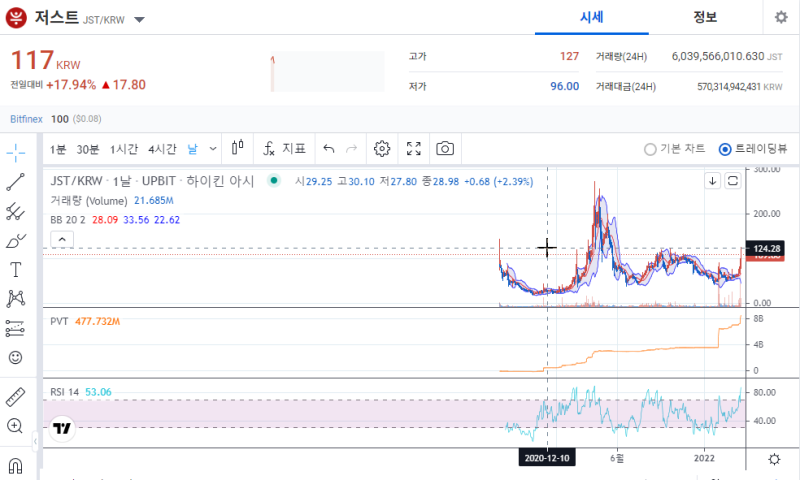Click the 124.28 price axis label

(x=766, y=248)
